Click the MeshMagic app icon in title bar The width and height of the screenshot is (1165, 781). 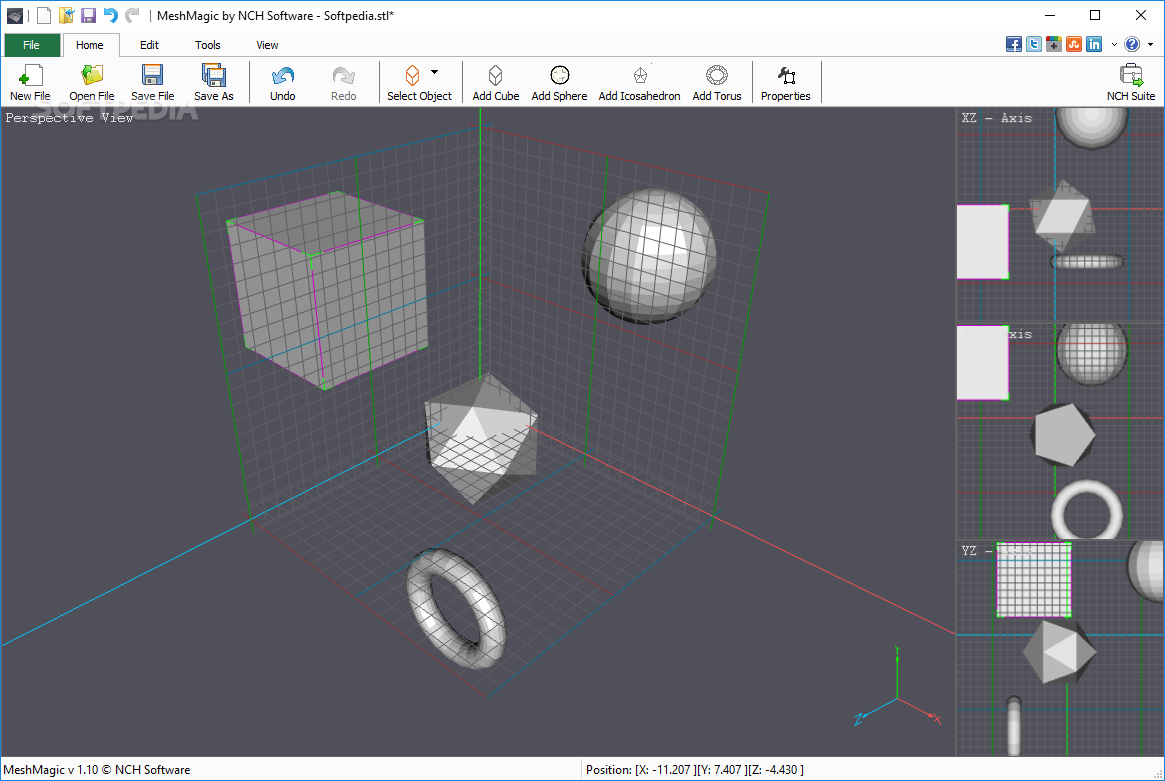(15, 15)
